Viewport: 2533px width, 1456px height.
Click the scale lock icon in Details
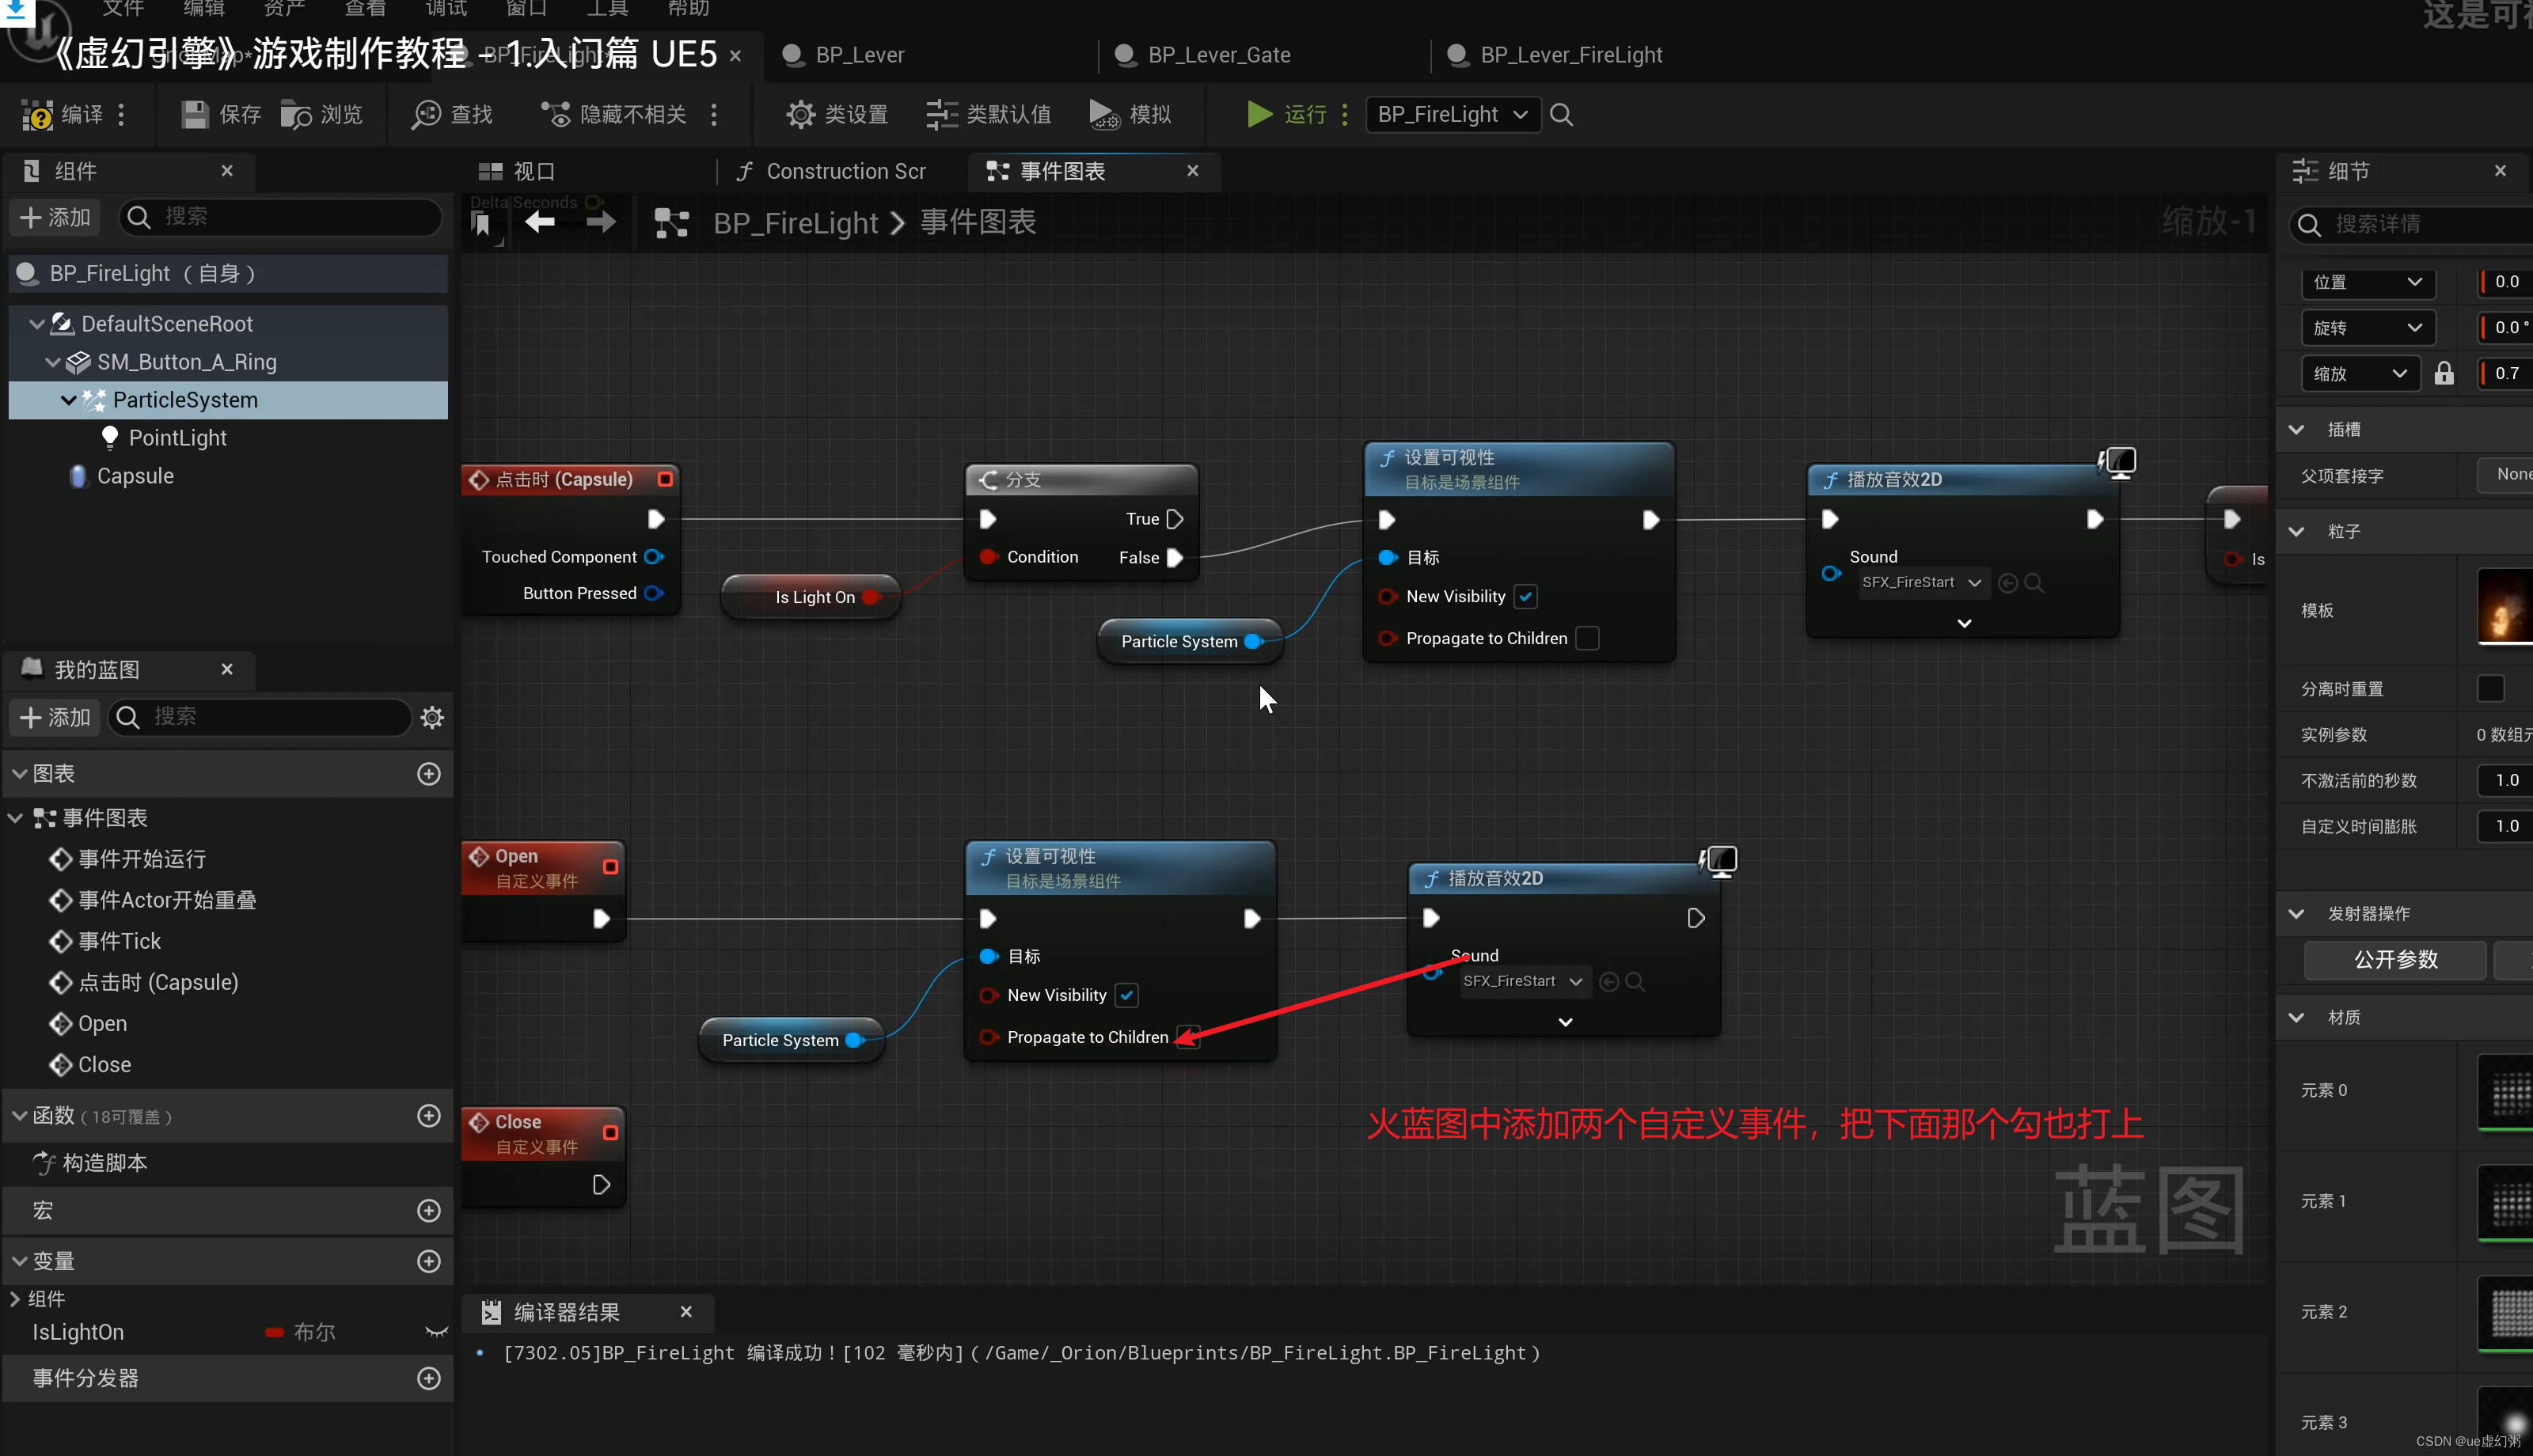tap(2444, 373)
